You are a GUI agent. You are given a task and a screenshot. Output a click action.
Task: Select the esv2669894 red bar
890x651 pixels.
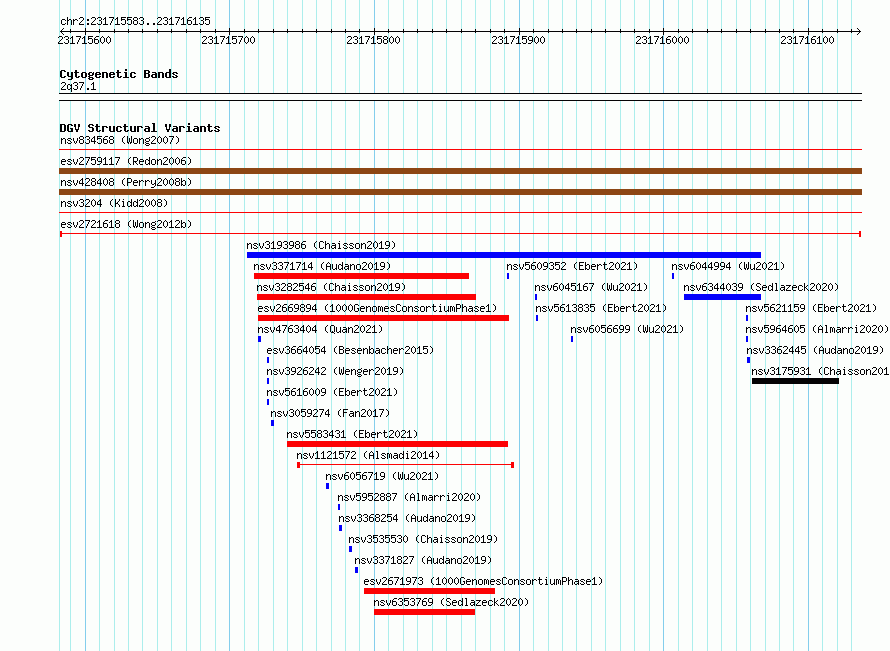[x=384, y=318]
